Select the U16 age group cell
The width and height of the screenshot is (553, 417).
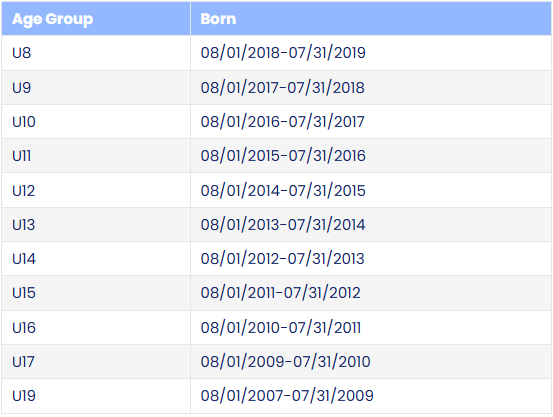click(96, 328)
